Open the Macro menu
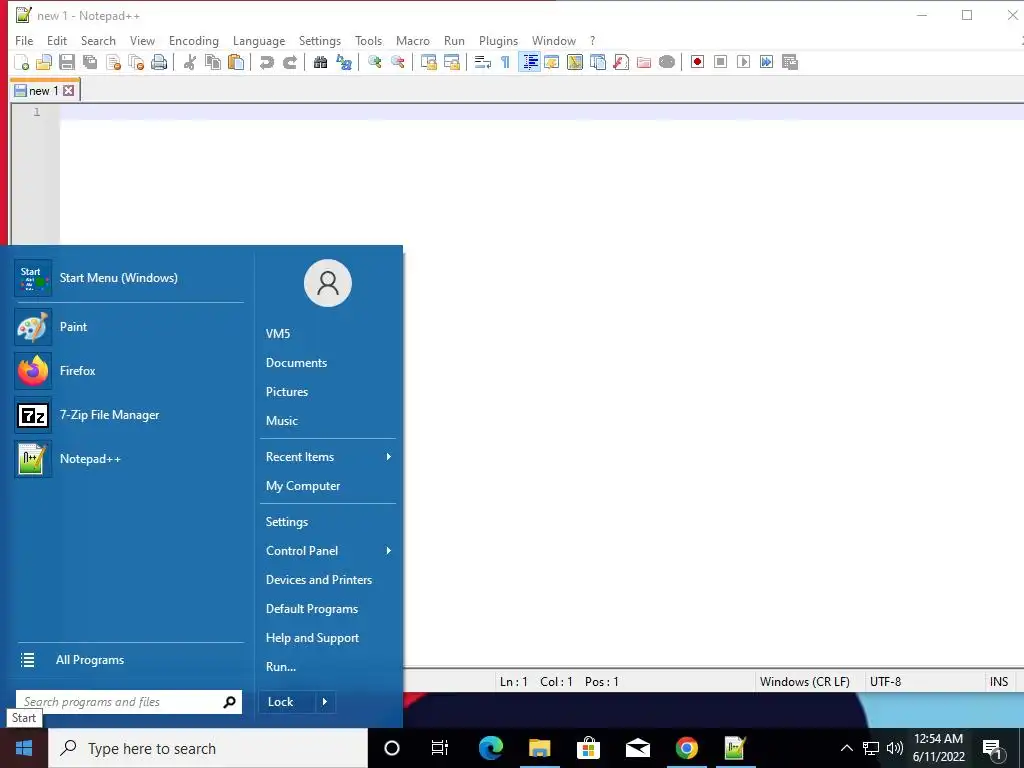The image size is (1024, 768). tap(413, 40)
